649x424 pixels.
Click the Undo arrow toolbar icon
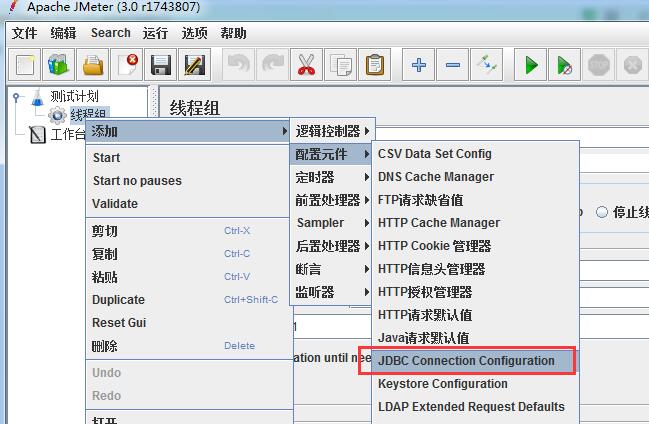click(238, 65)
